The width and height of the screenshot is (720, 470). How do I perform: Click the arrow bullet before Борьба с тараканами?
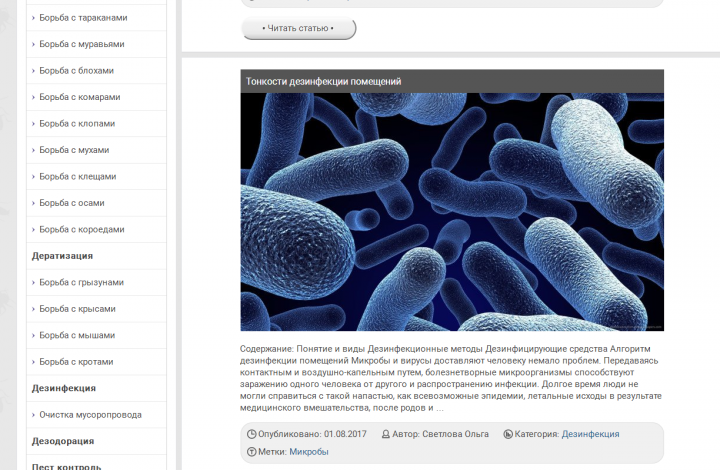pyautogui.click(x=33, y=18)
